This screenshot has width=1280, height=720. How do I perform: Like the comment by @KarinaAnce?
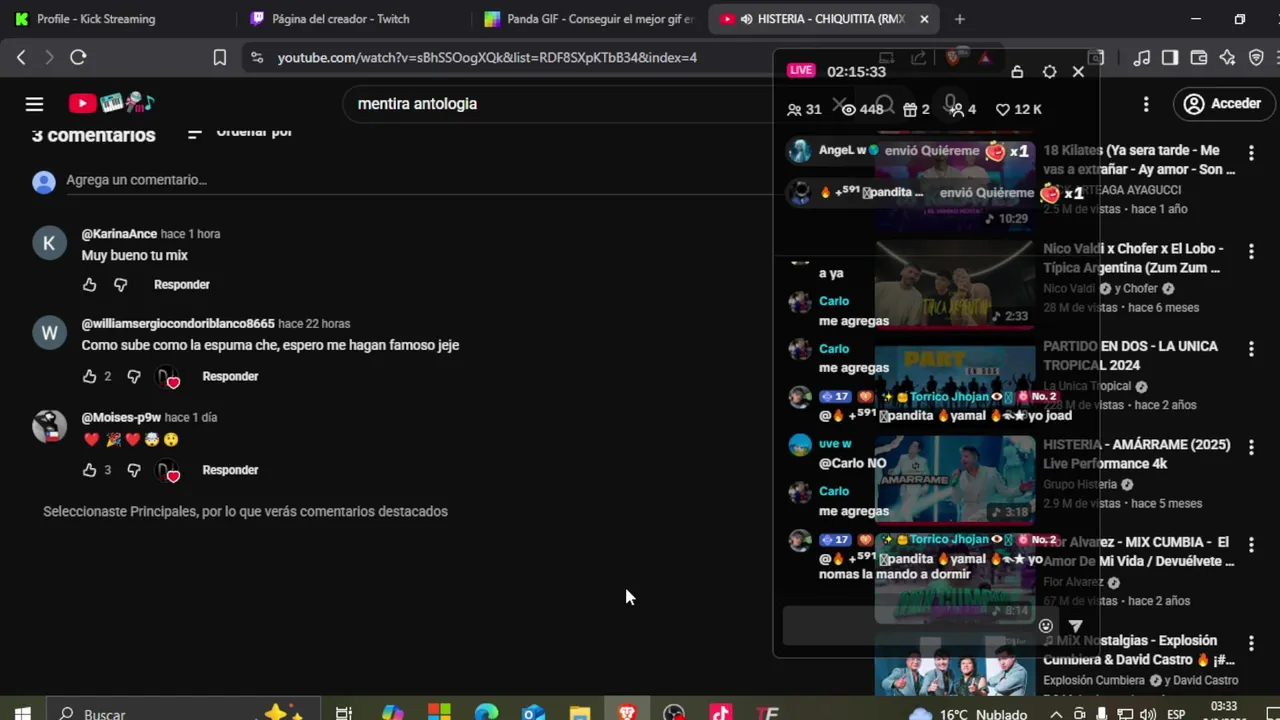click(x=90, y=285)
